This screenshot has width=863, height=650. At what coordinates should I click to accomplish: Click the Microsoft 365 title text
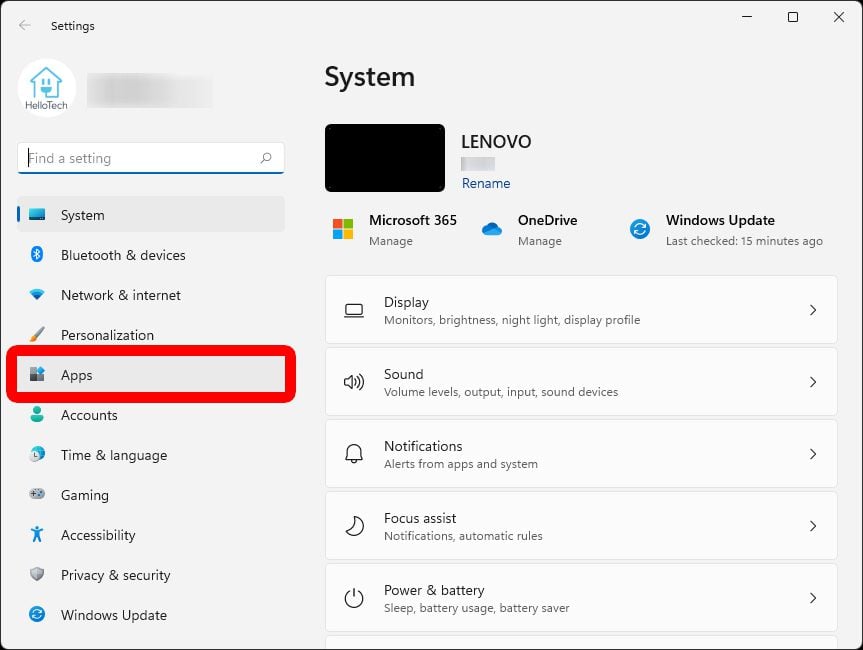(413, 220)
